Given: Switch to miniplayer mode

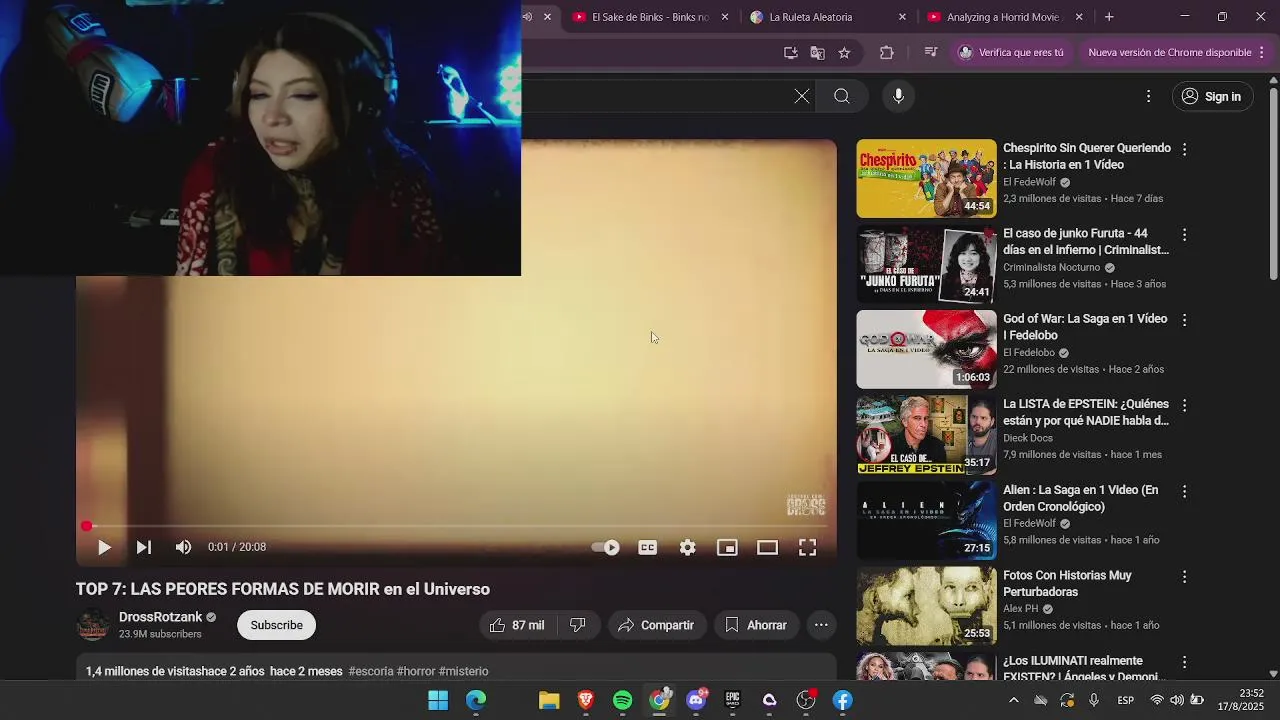Looking at the screenshot, I should click(x=727, y=547).
